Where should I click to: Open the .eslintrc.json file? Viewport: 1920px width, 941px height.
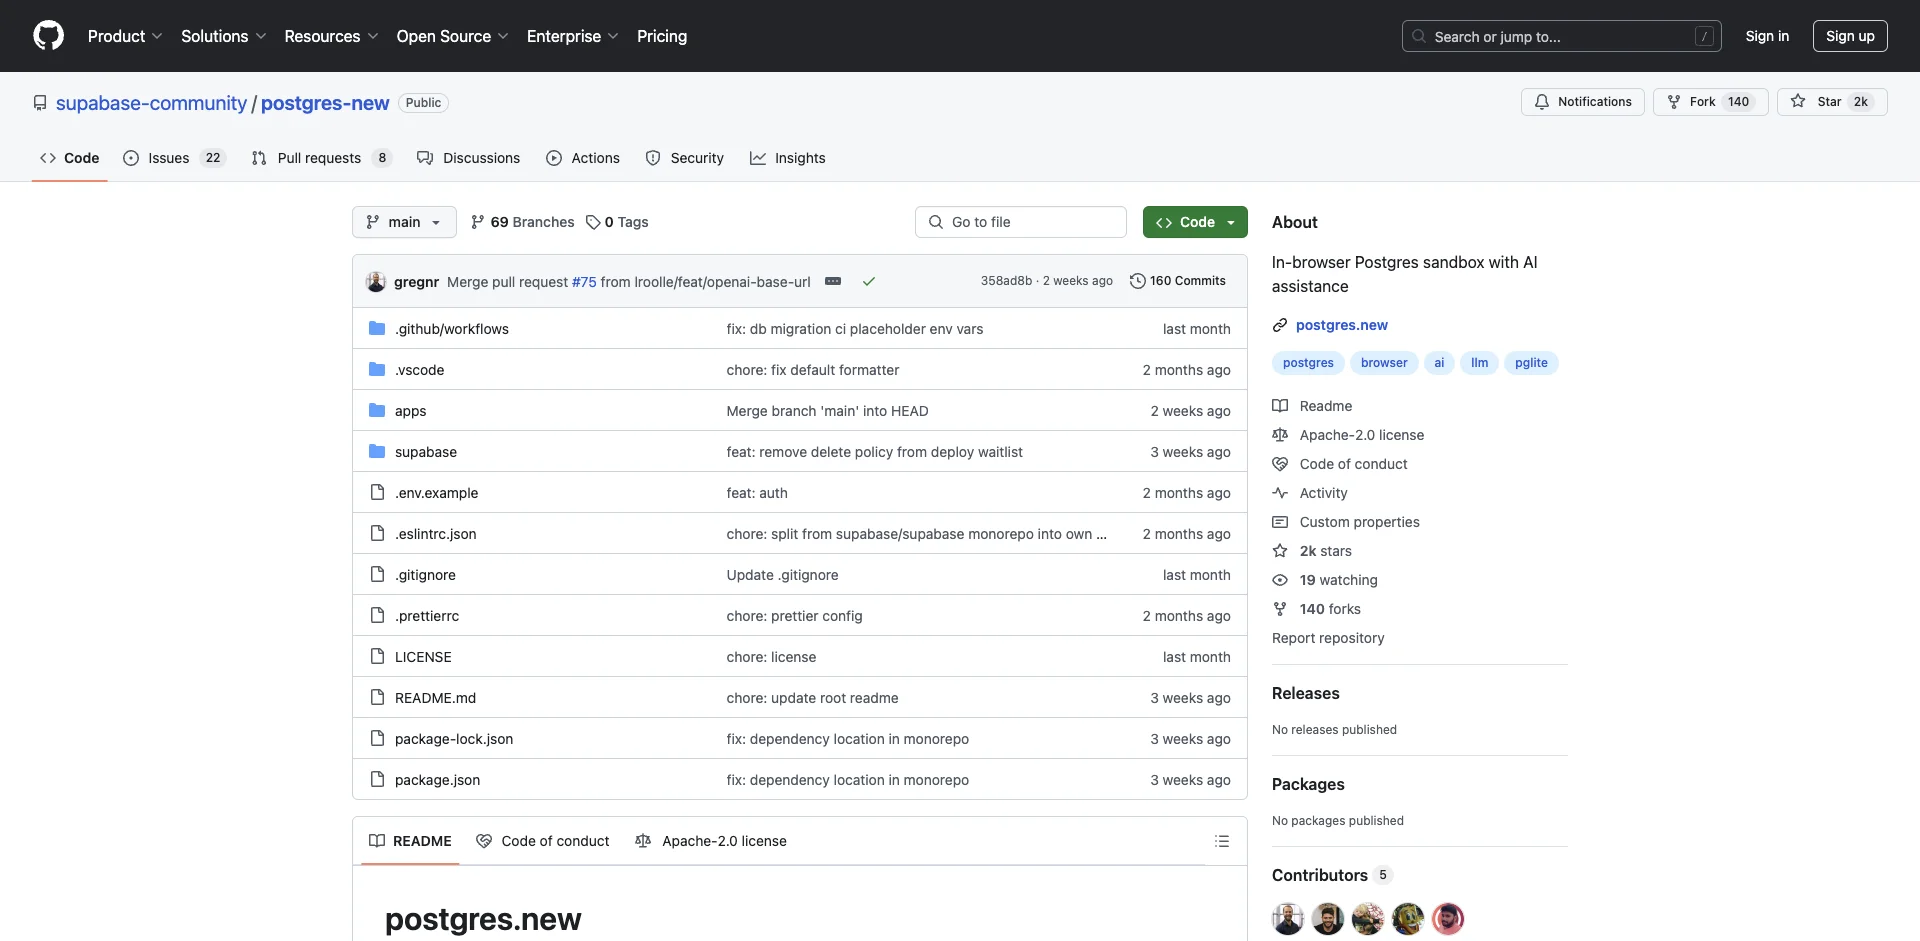pos(435,534)
